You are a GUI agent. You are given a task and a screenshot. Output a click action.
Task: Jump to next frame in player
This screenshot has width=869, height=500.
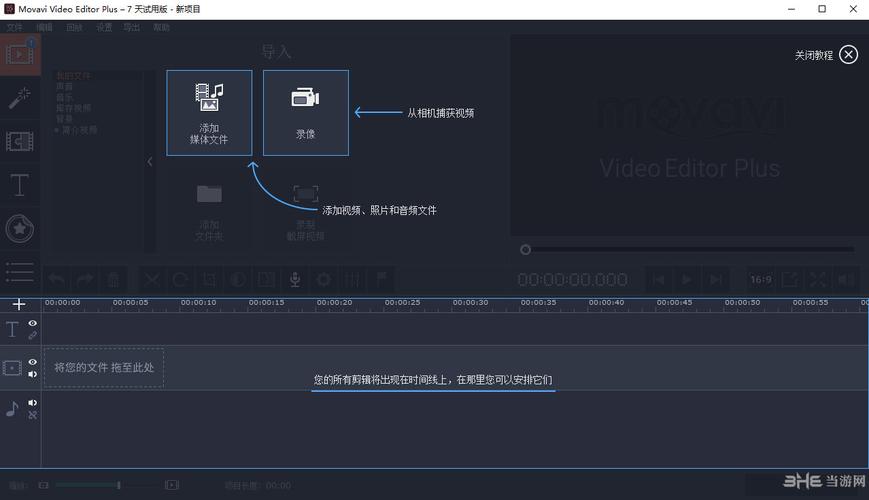(x=715, y=279)
